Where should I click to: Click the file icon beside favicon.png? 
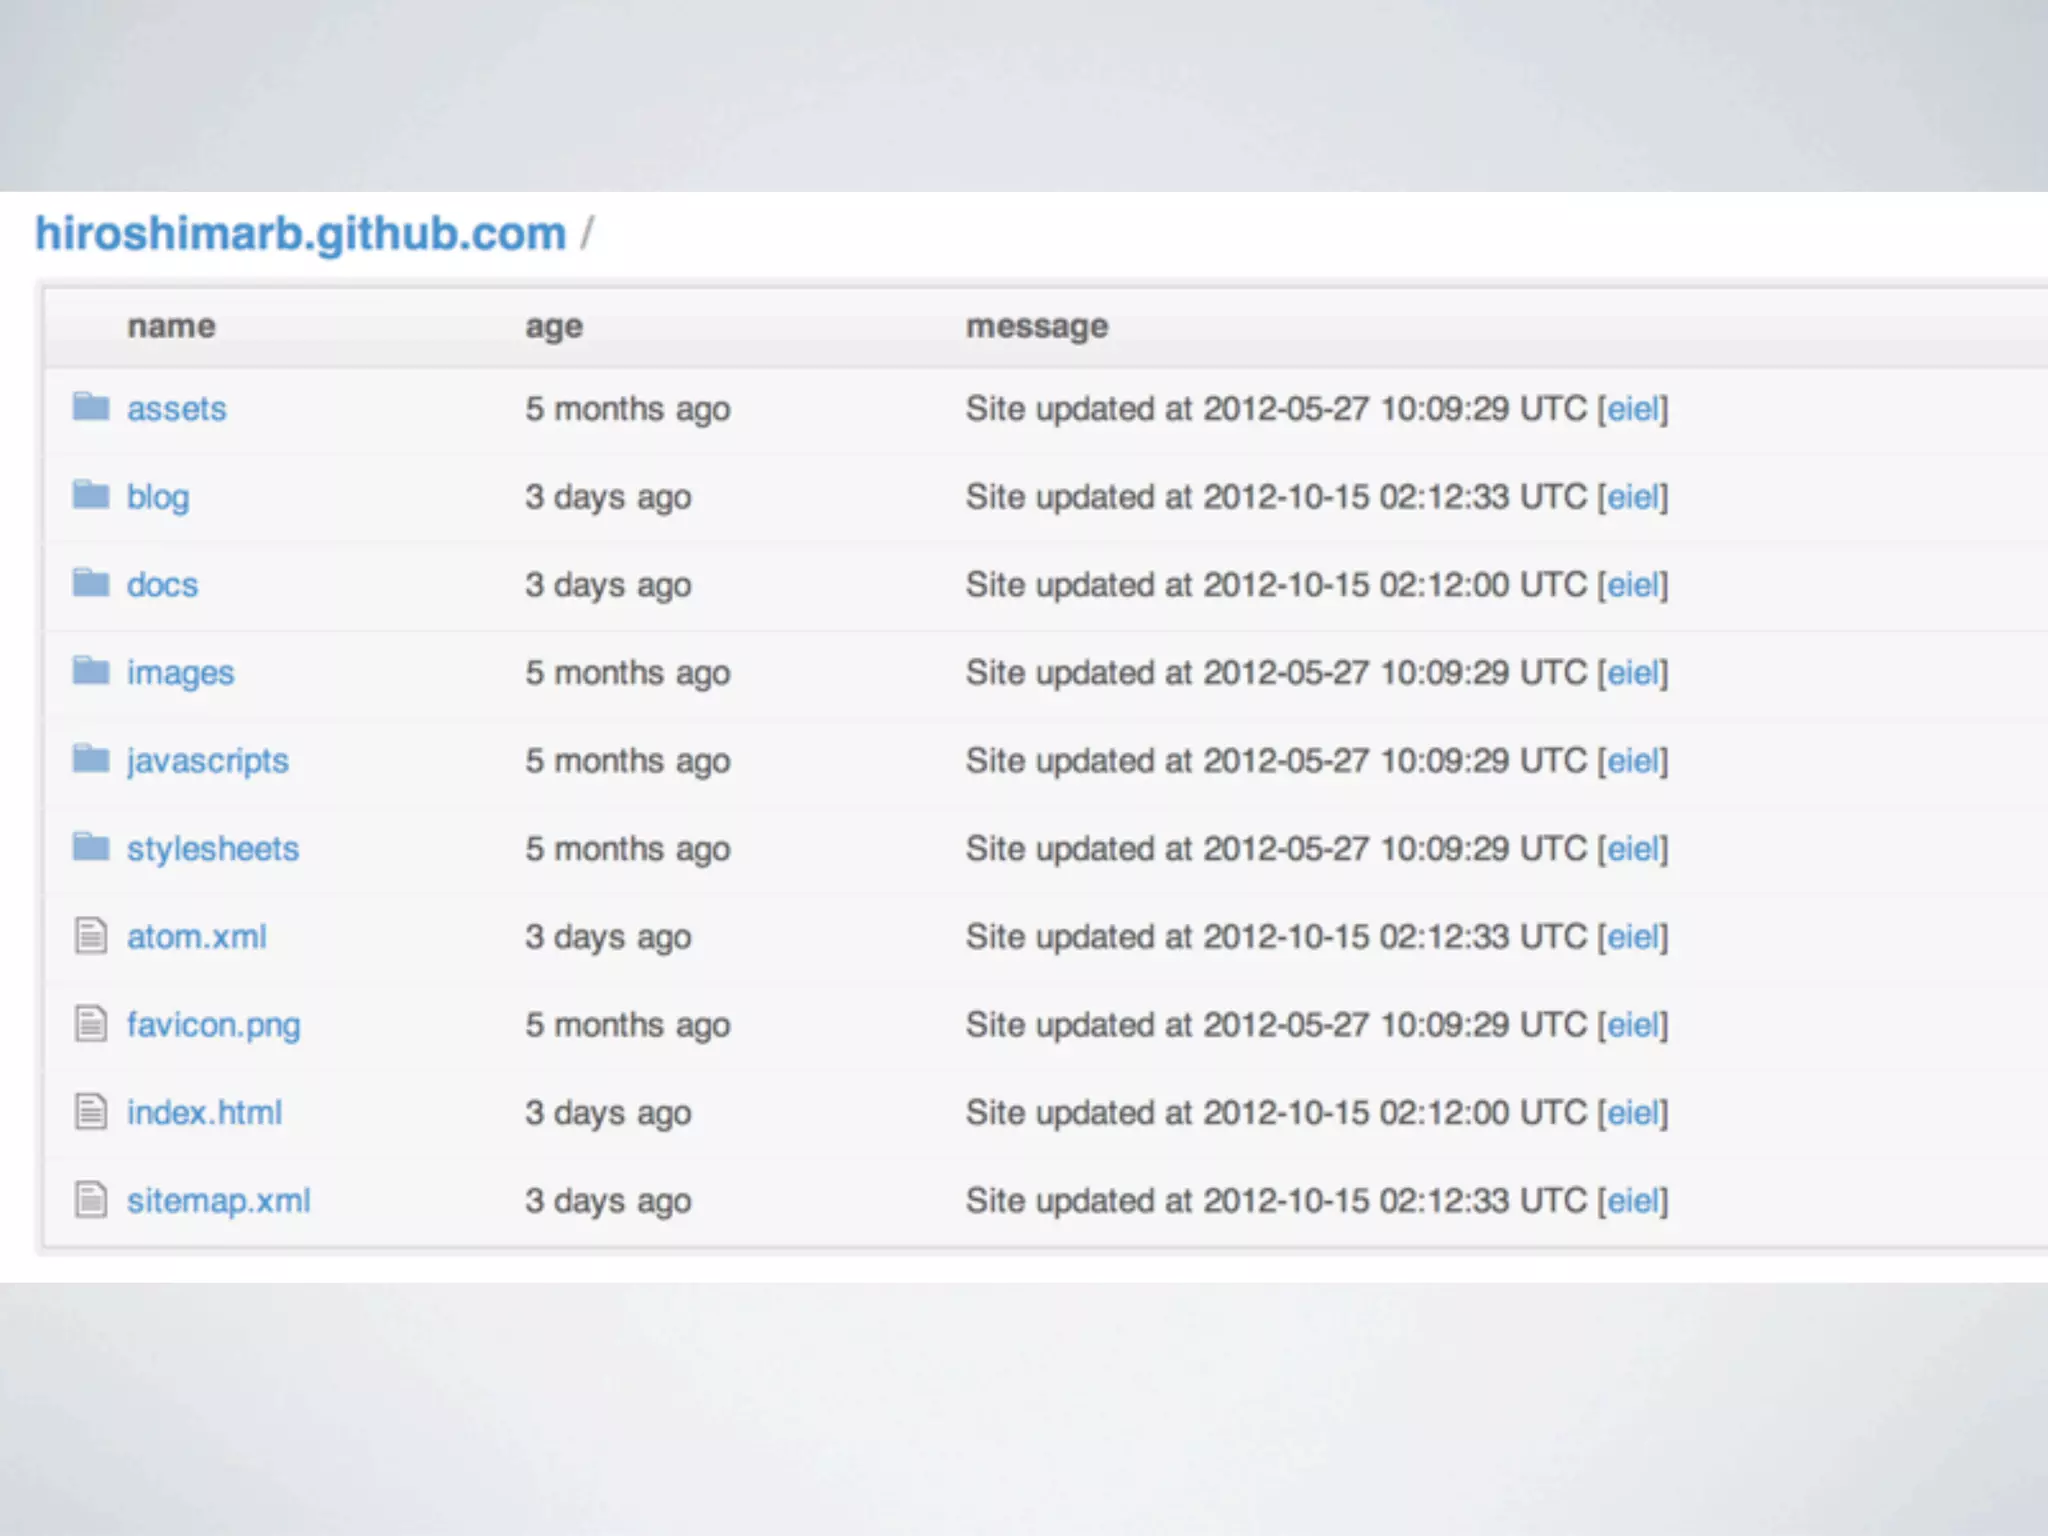tap(91, 1024)
